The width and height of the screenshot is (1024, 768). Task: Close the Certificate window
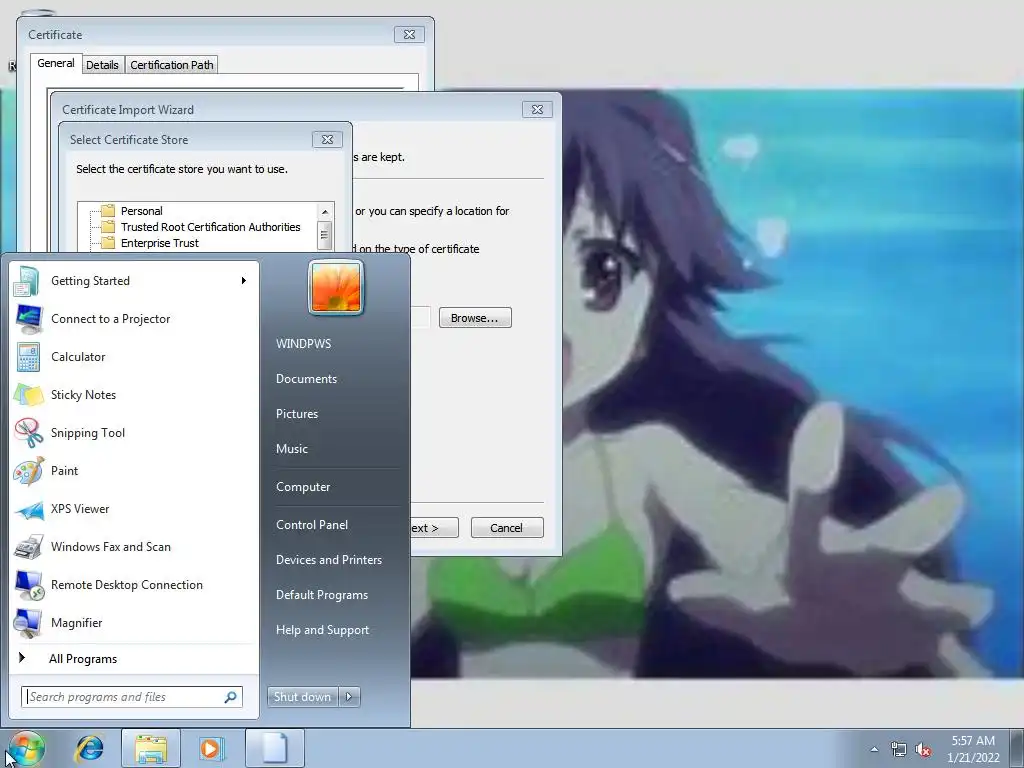pos(409,34)
